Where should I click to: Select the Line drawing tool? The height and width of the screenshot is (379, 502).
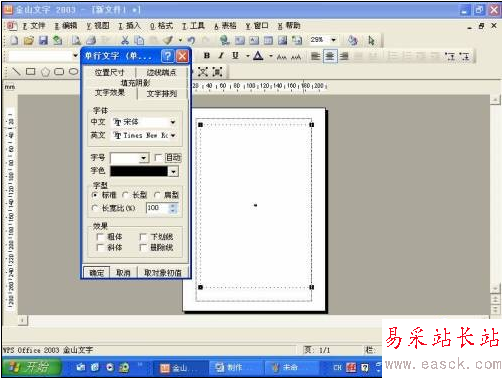coord(16,71)
